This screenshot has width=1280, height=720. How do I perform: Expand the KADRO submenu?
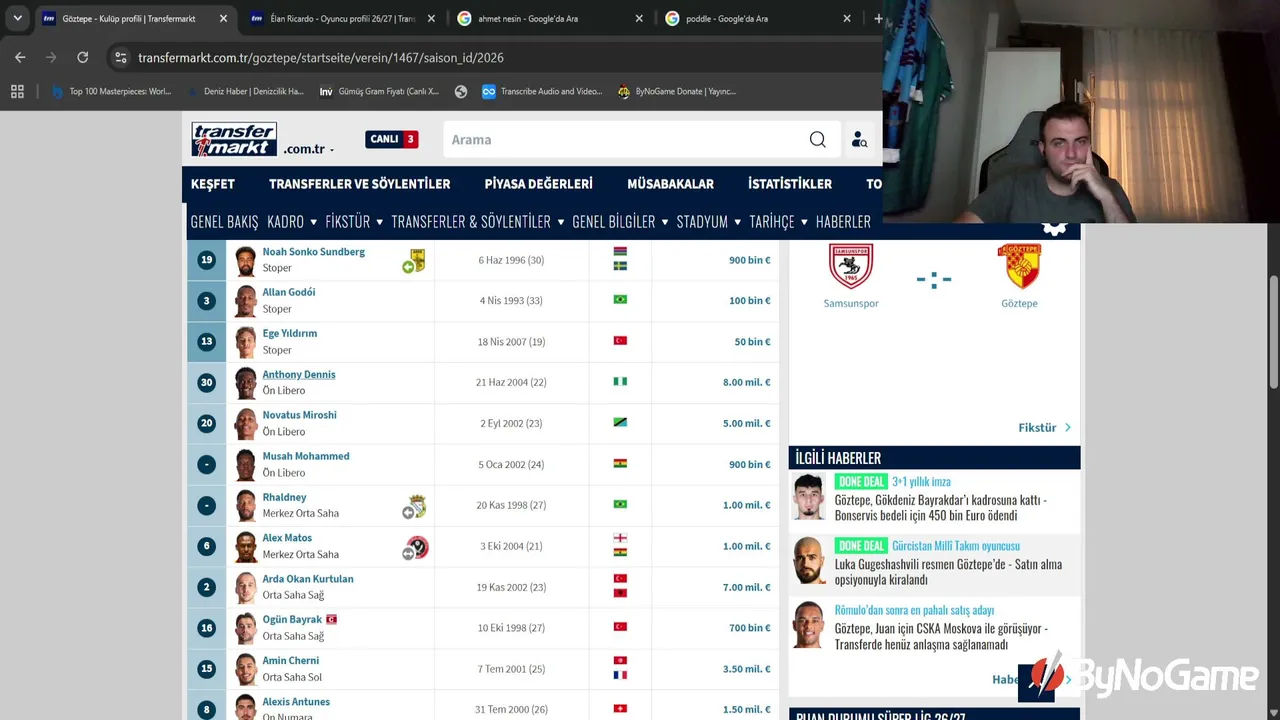(313, 222)
